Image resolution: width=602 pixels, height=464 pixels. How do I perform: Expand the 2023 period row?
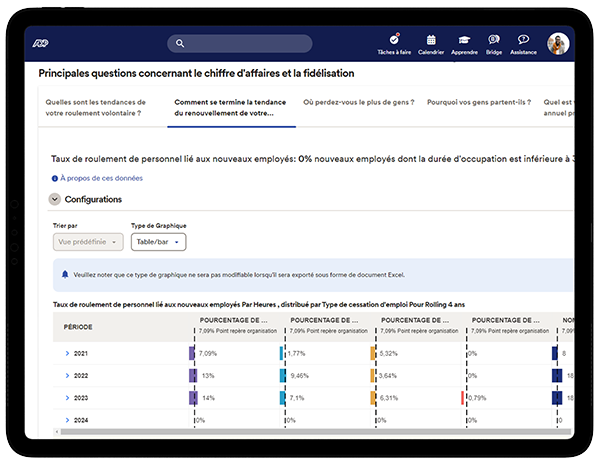point(68,398)
